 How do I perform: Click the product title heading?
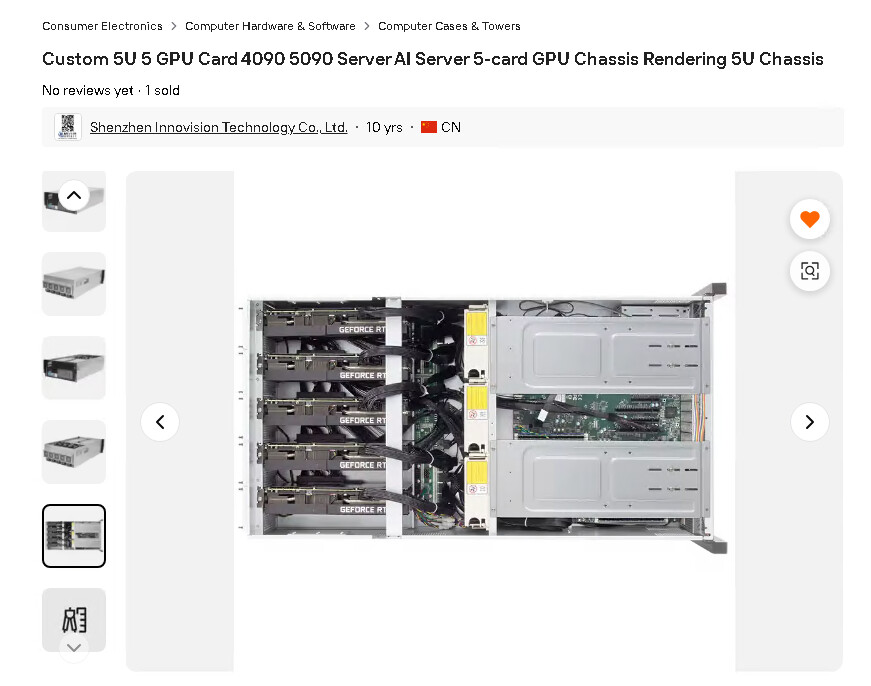pos(432,59)
